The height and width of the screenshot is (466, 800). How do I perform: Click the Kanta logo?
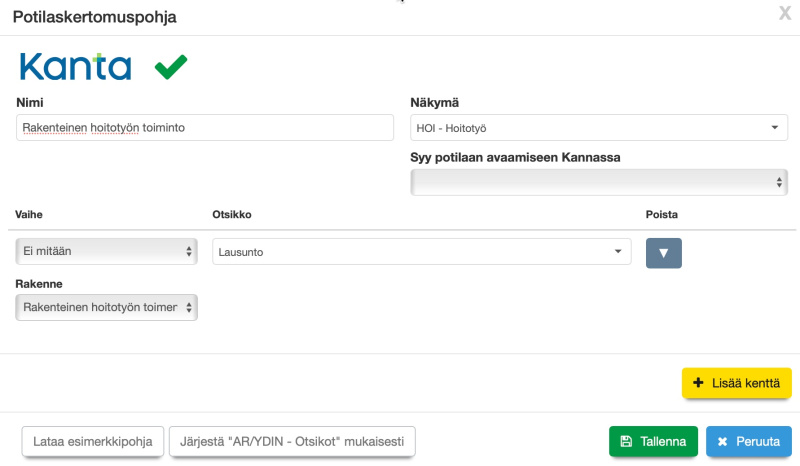tap(76, 66)
